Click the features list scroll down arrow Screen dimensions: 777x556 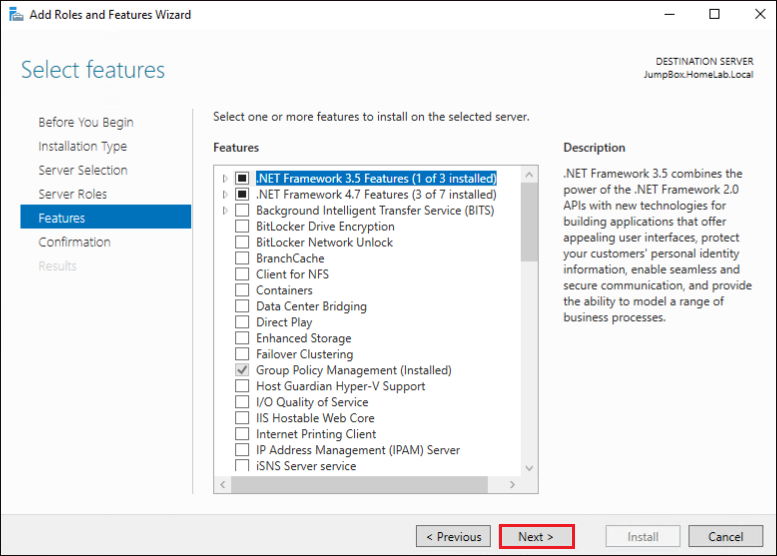[x=529, y=468]
